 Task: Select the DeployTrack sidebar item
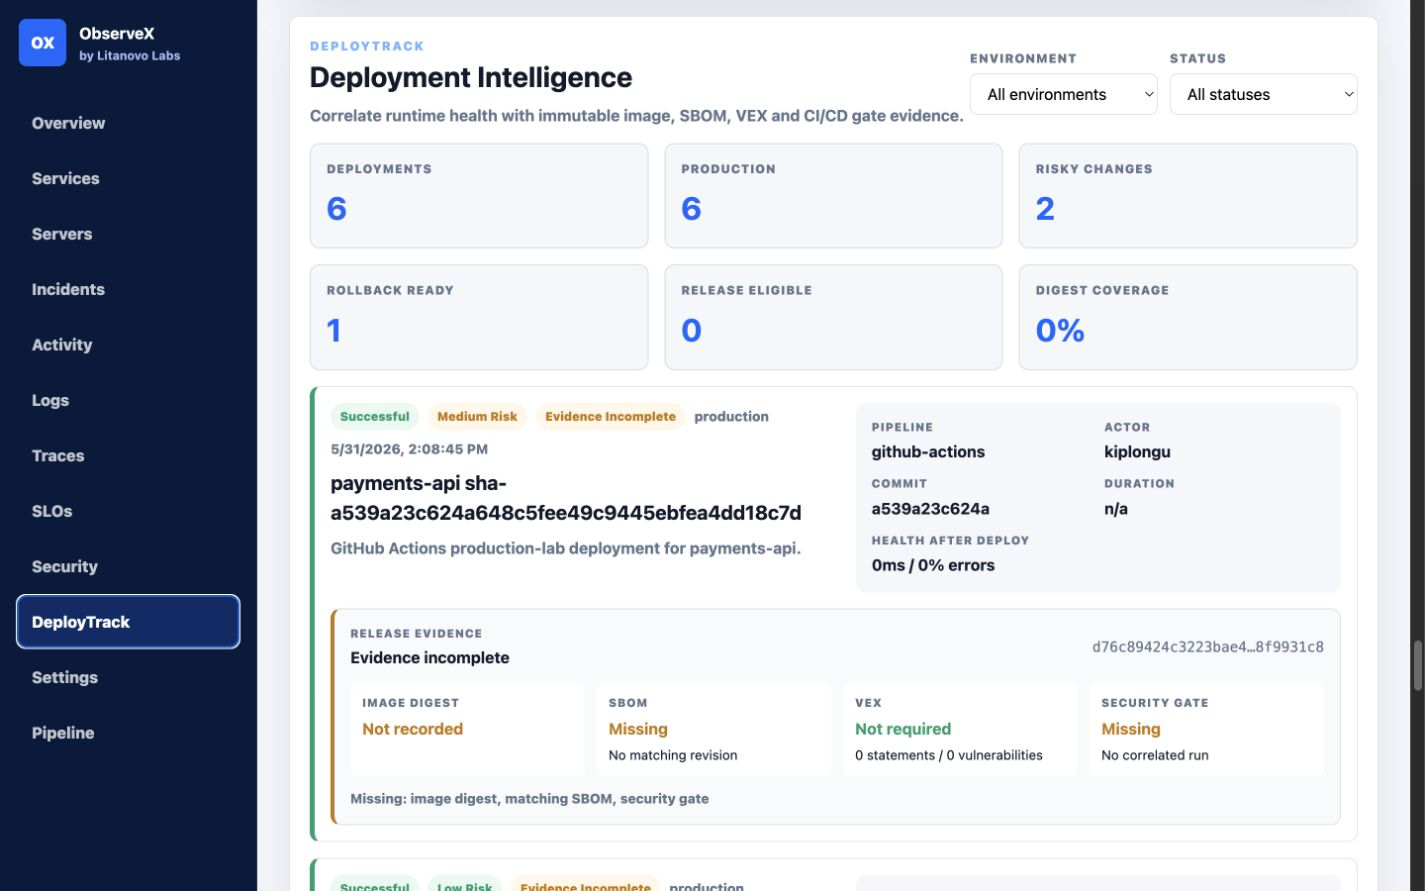point(128,622)
